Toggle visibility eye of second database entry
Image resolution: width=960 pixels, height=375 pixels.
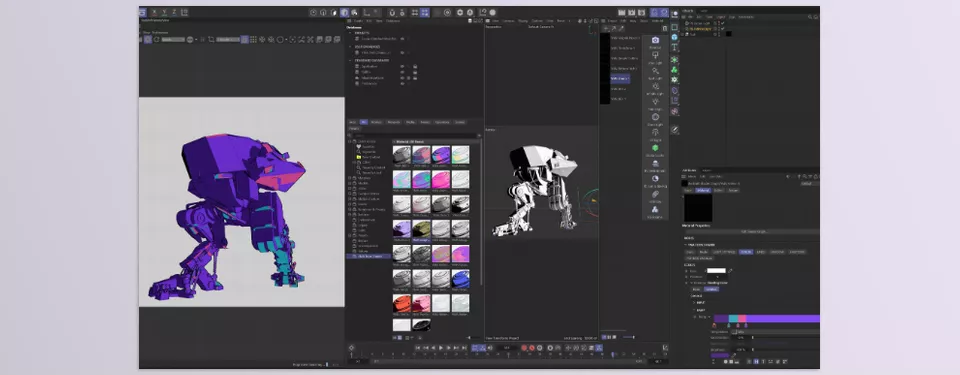click(402, 53)
